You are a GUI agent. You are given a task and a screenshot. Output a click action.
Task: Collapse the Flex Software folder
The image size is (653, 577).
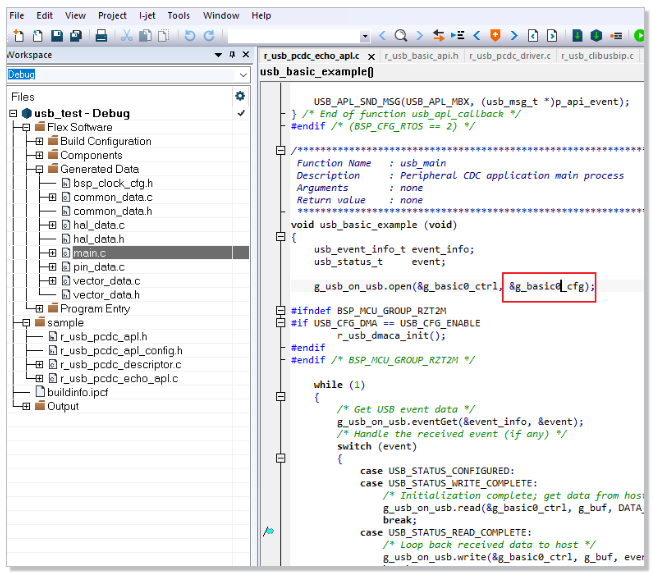pyautogui.click(x=26, y=127)
